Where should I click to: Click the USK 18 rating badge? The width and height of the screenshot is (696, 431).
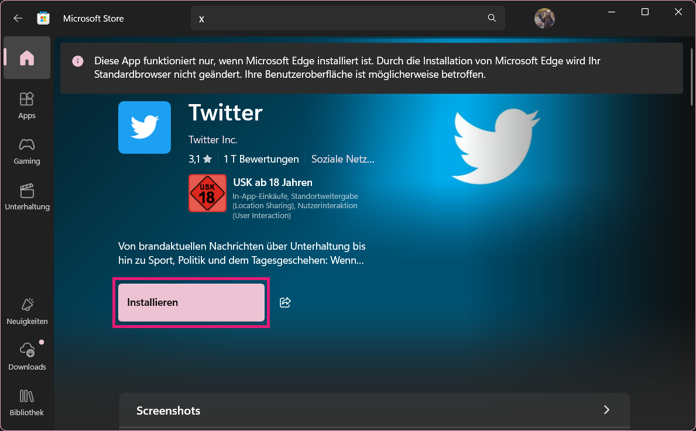click(207, 193)
